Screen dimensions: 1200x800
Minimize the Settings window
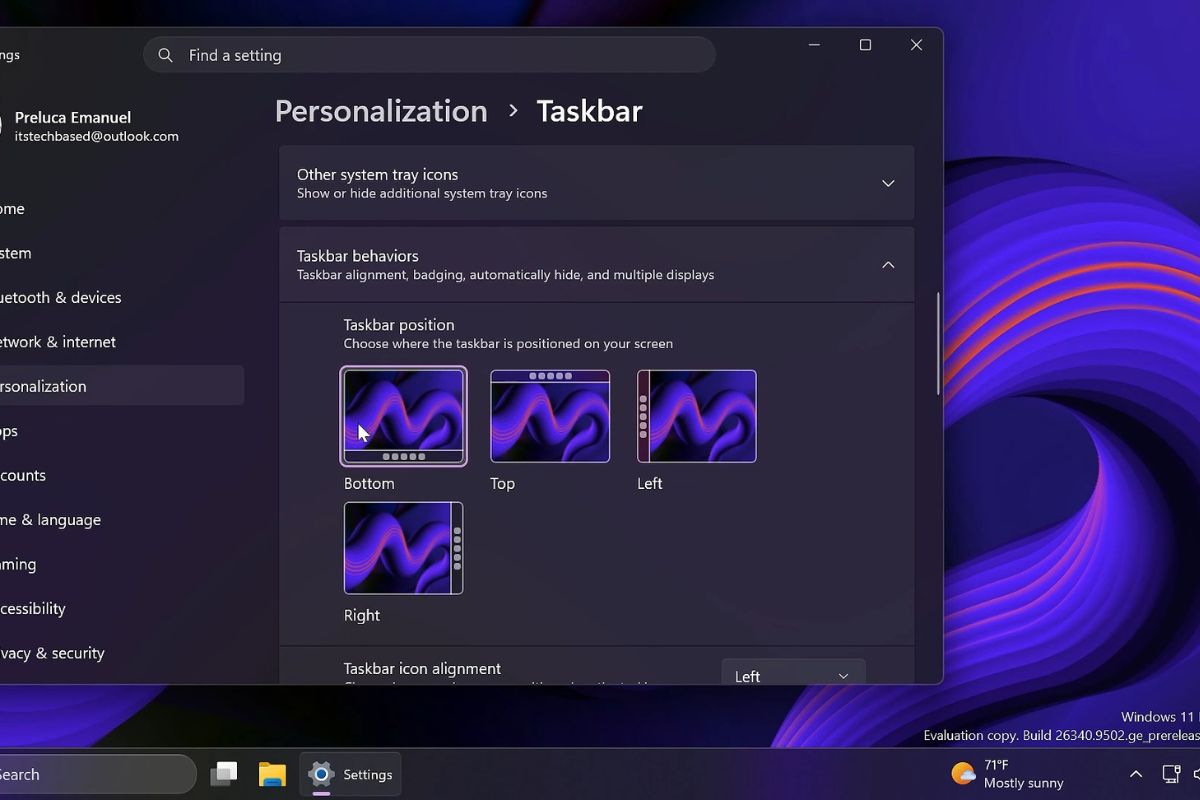(815, 45)
